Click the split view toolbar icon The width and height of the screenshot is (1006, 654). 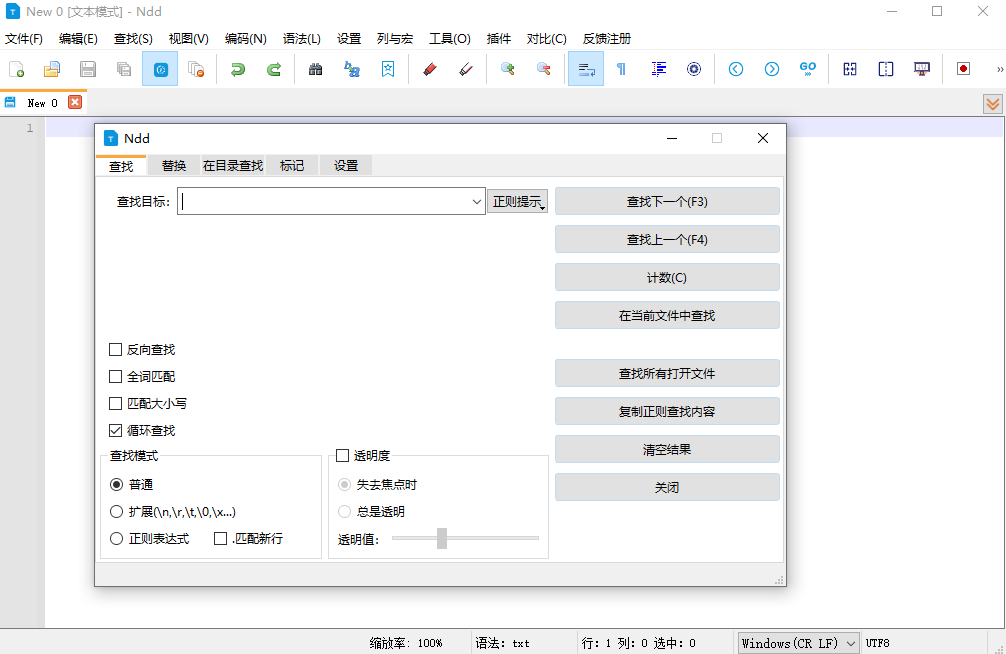(x=885, y=69)
